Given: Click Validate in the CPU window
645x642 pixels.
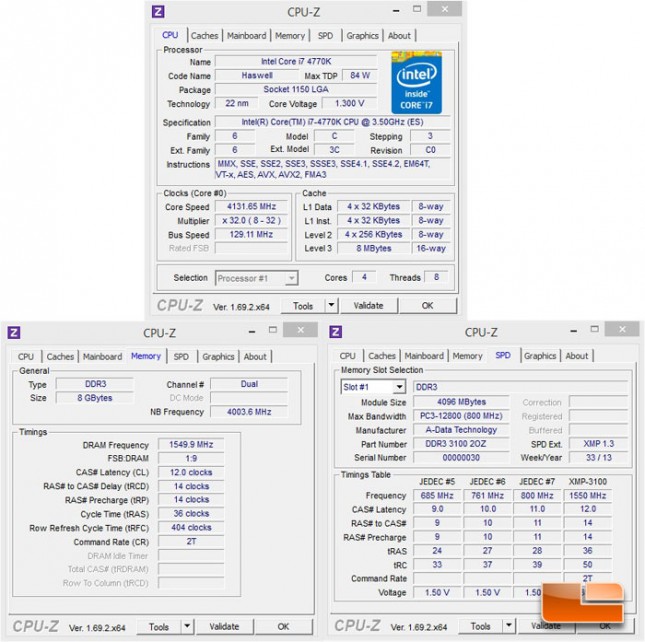Looking at the screenshot, I should click(369, 306).
